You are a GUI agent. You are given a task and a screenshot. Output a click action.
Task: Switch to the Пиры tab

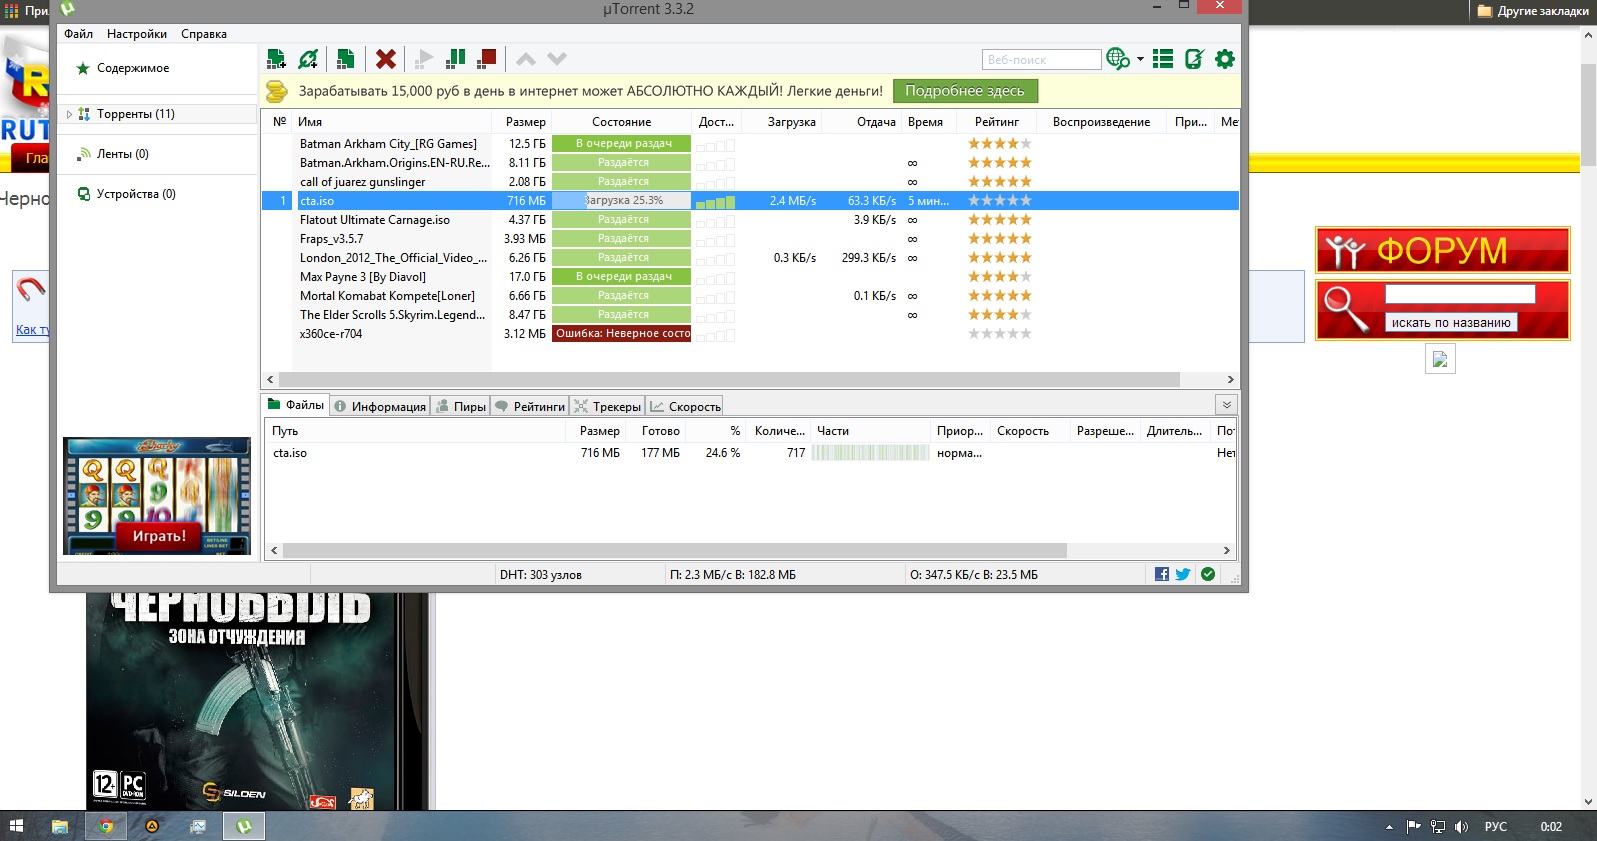coord(461,406)
